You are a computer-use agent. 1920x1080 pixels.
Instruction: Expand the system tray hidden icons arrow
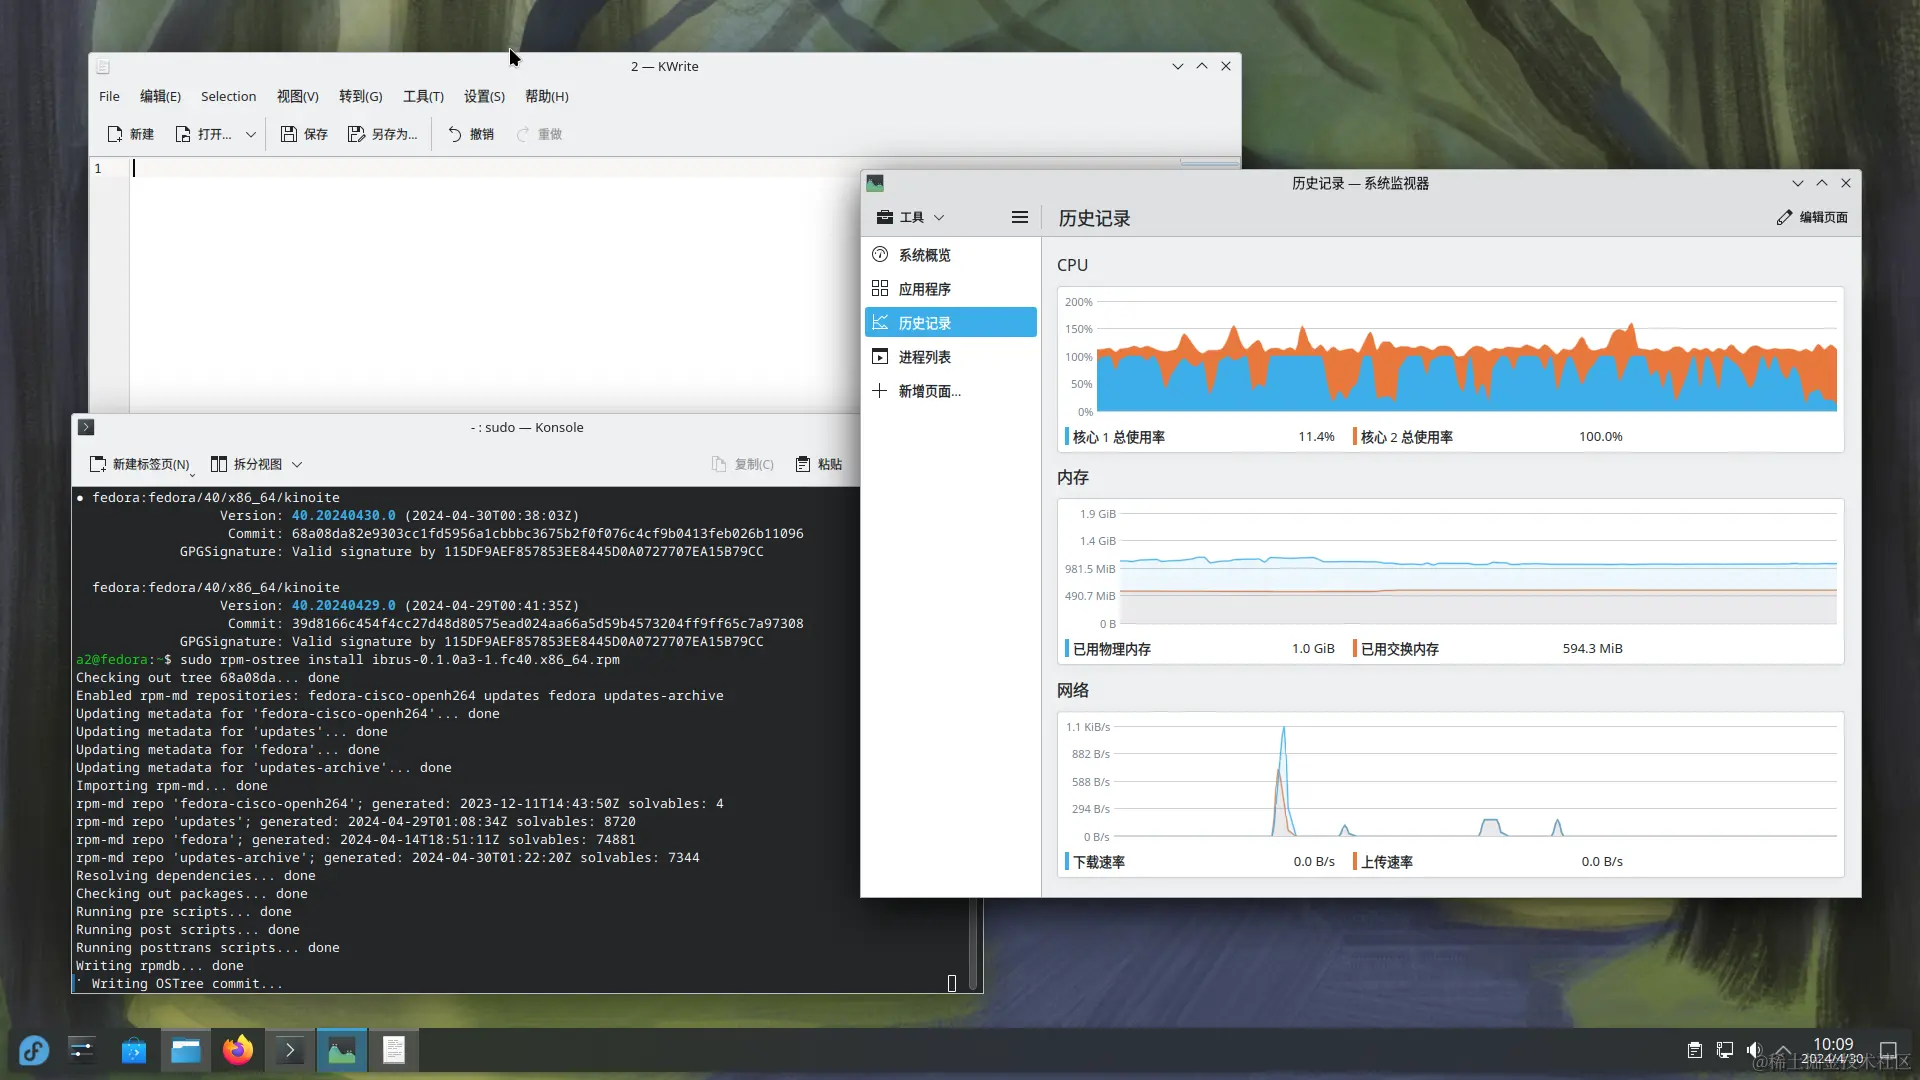[x=1785, y=1050]
